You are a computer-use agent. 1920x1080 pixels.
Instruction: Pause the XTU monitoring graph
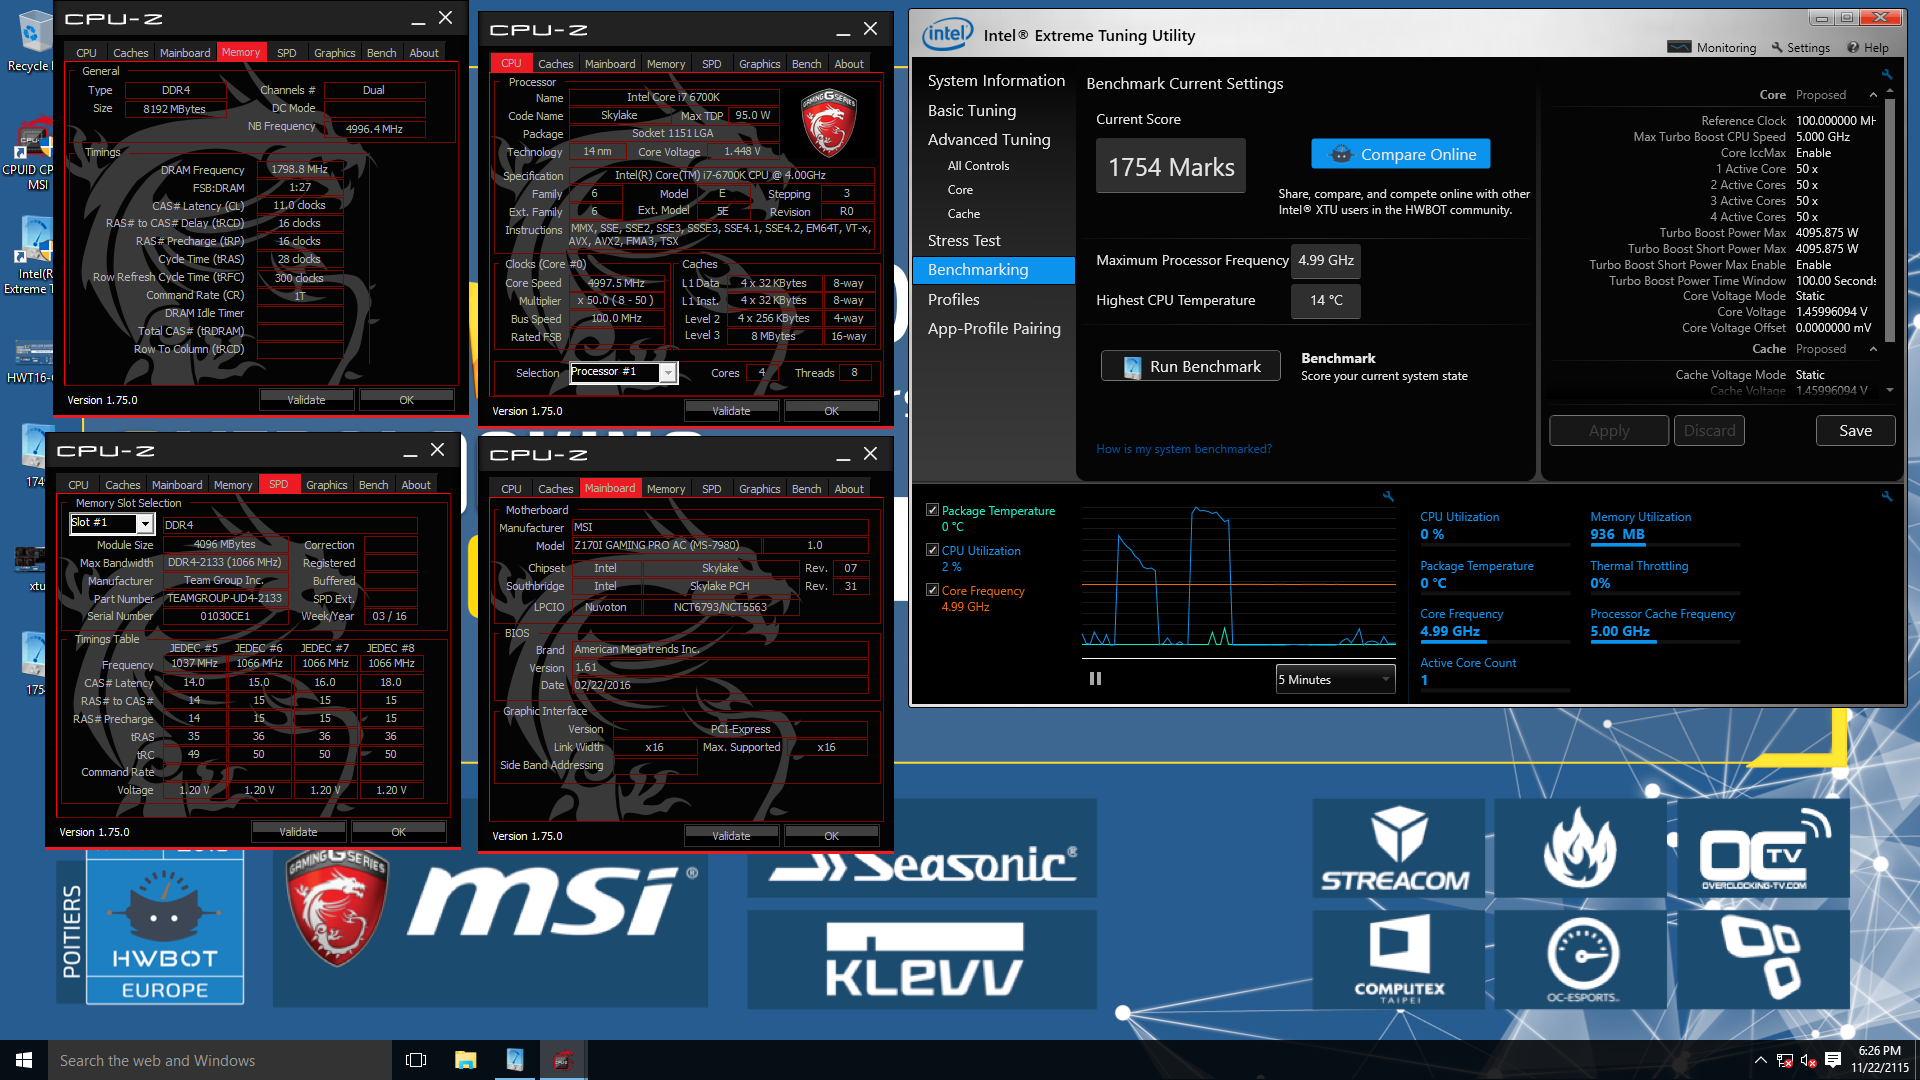pyautogui.click(x=1095, y=679)
